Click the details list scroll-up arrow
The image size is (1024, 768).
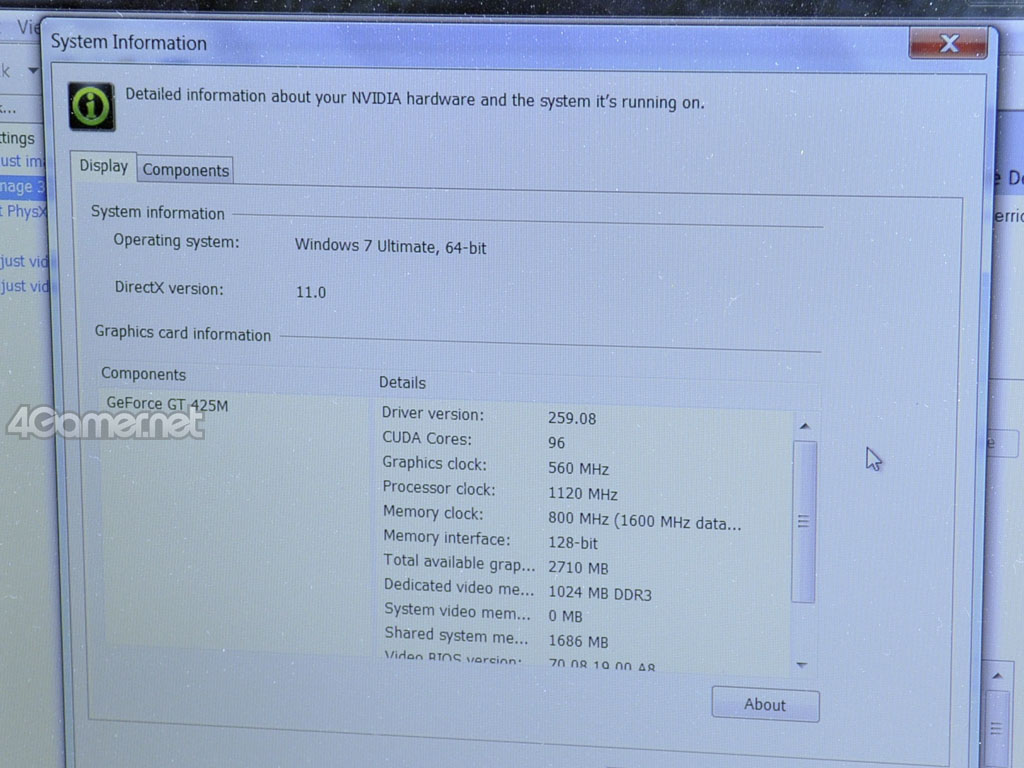pos(805,426)
